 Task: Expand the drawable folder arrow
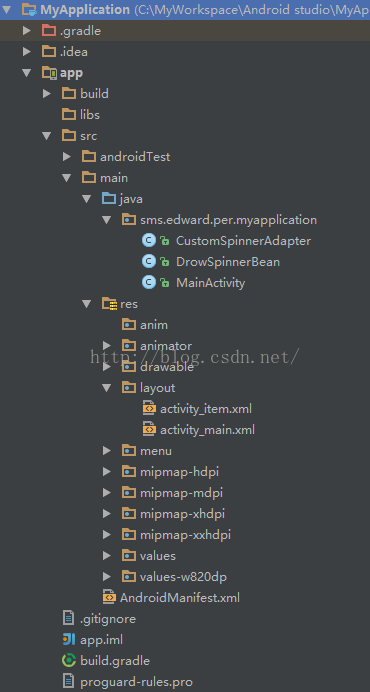point(107,367)
